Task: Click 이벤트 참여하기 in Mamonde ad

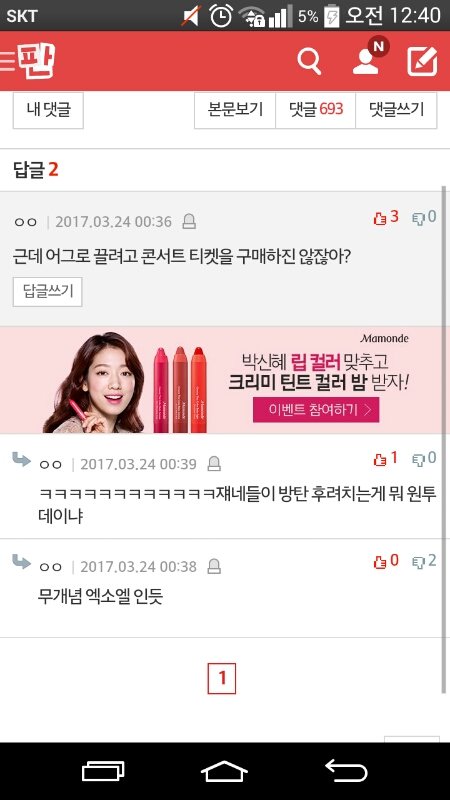Action: click(x=316, y=410)
